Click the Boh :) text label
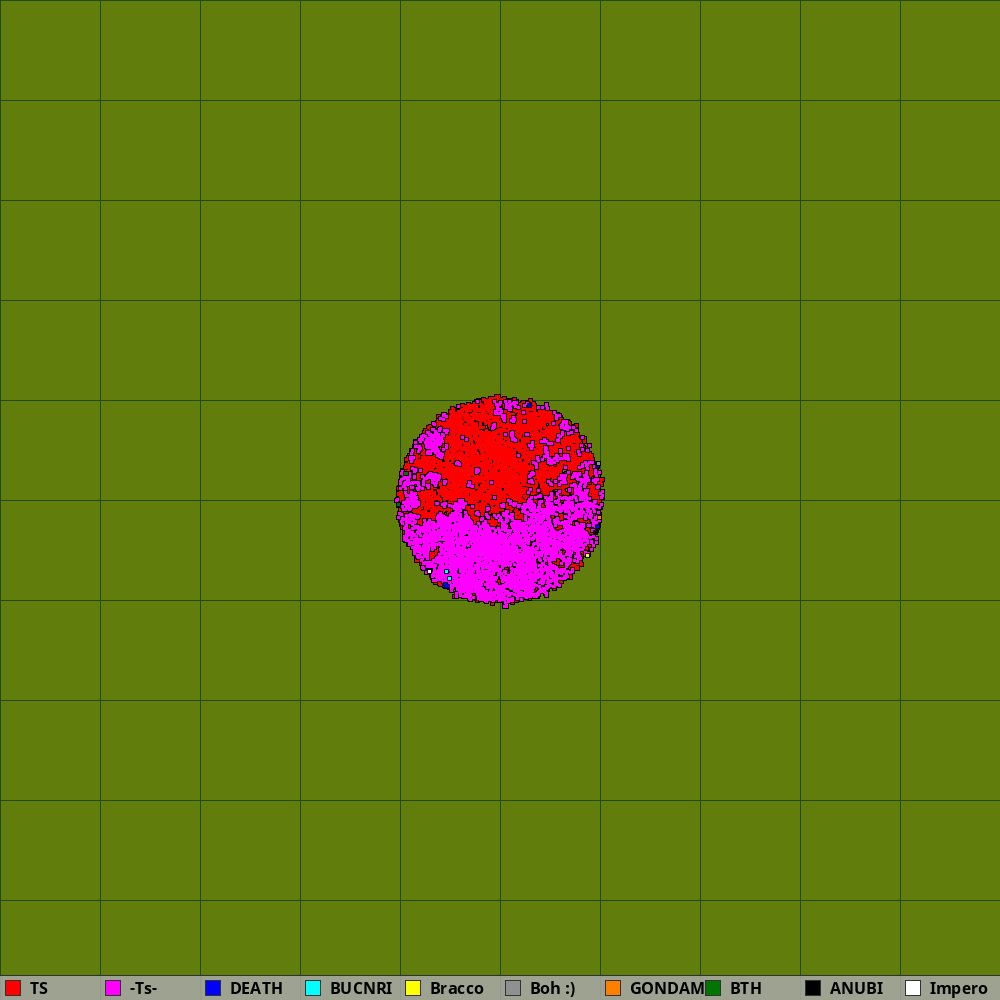Viewport: 1000px width, 1000px height. [x=553, y=988]
